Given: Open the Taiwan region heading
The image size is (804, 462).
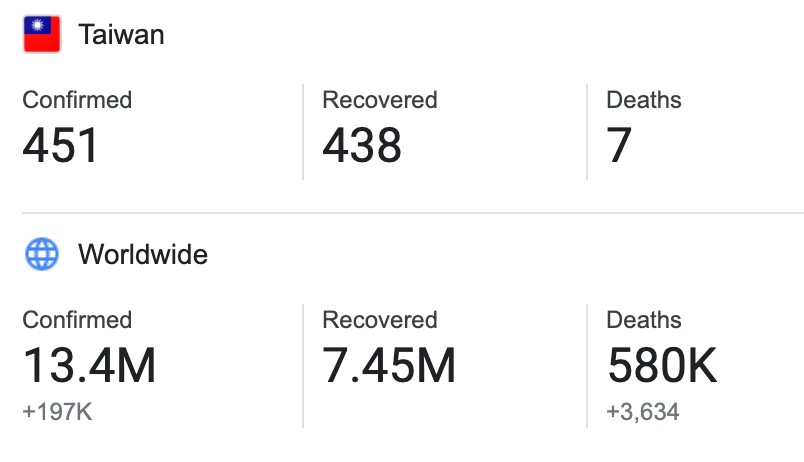Looking at the screenshot, I should pyautogui.click(x=121, y=35).
